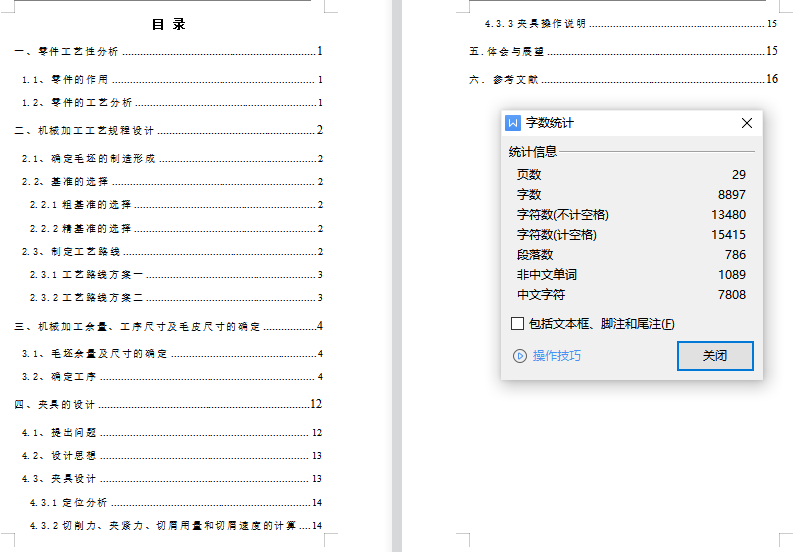Click the 目录 heading on the page
Viewport: 794px width, 552px height.
tap(168, 24)
